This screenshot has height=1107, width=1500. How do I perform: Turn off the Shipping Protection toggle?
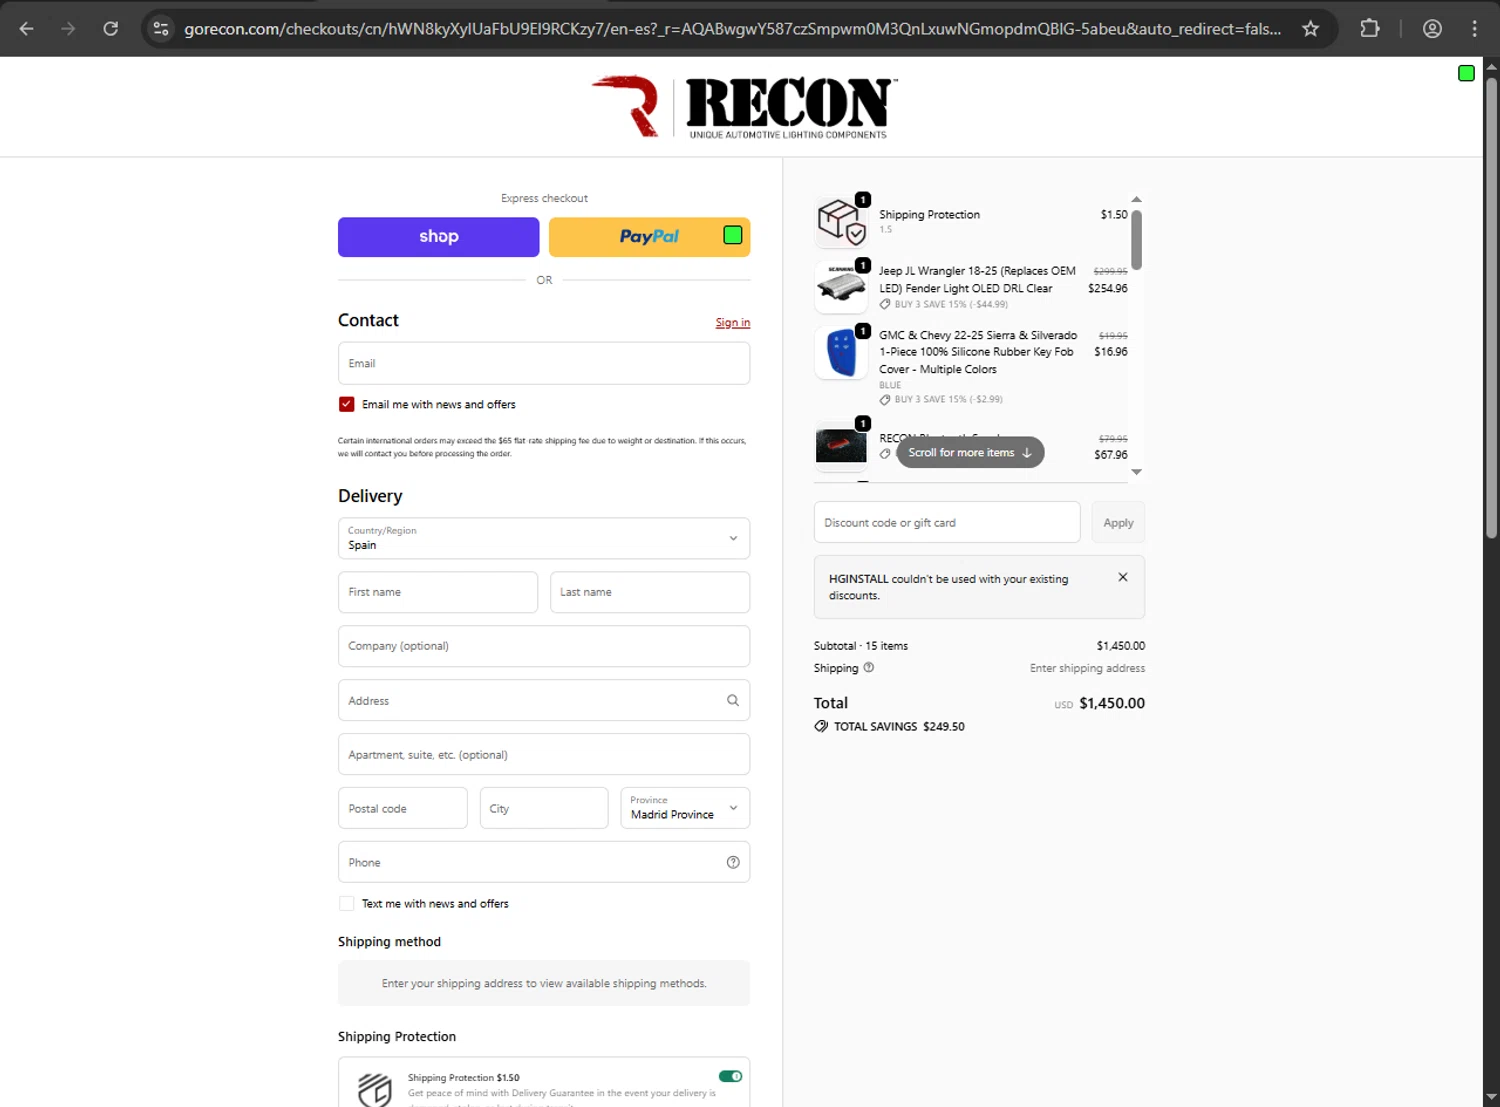pos(730,1076)
